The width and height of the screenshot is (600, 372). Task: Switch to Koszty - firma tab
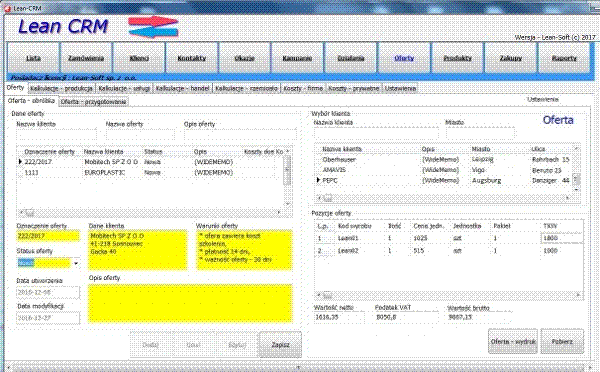coord(303,88)
